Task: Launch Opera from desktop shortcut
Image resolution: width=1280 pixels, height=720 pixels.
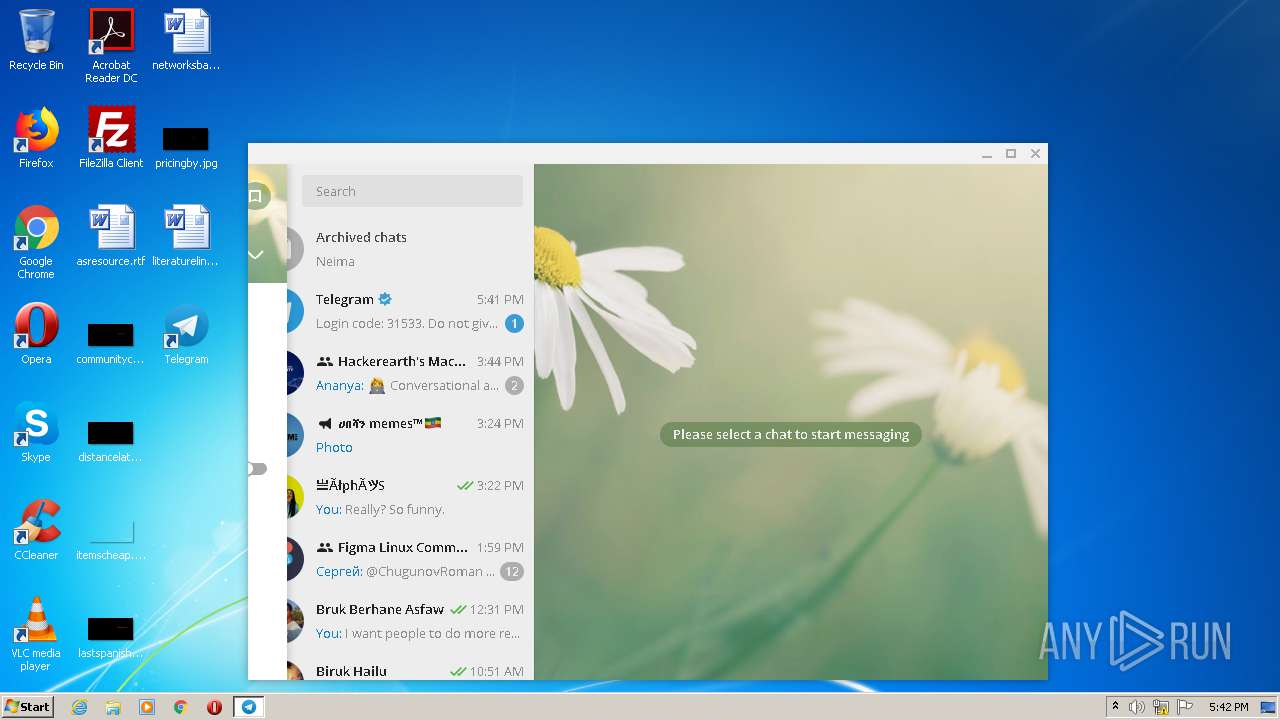Action: [x=36, y=334]
